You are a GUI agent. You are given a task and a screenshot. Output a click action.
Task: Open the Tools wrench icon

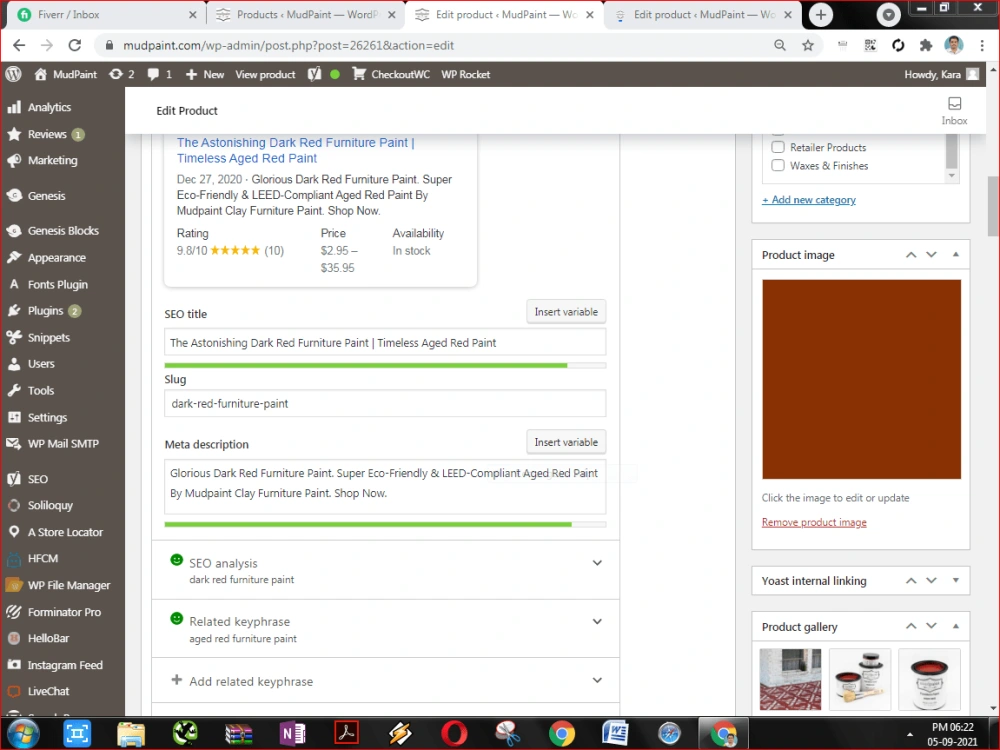pos(13,390)
